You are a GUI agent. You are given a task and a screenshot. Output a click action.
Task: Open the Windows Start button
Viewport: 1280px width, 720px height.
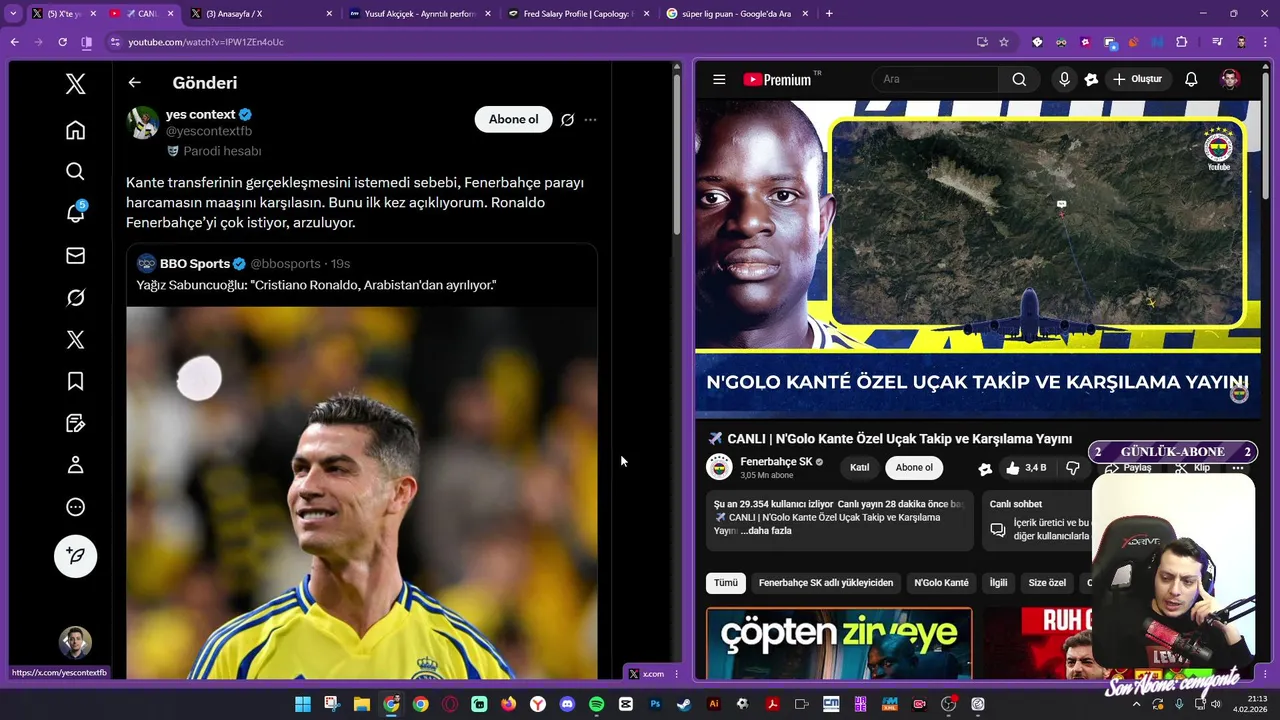[302, 704]
